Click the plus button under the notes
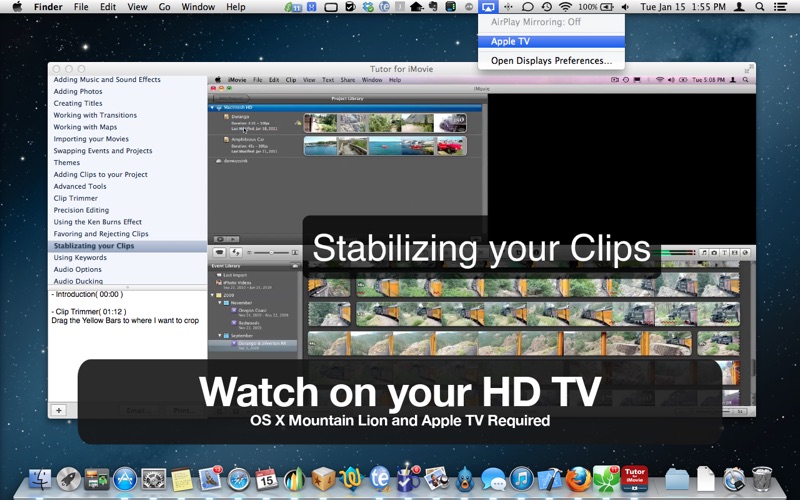 [59, 410]
